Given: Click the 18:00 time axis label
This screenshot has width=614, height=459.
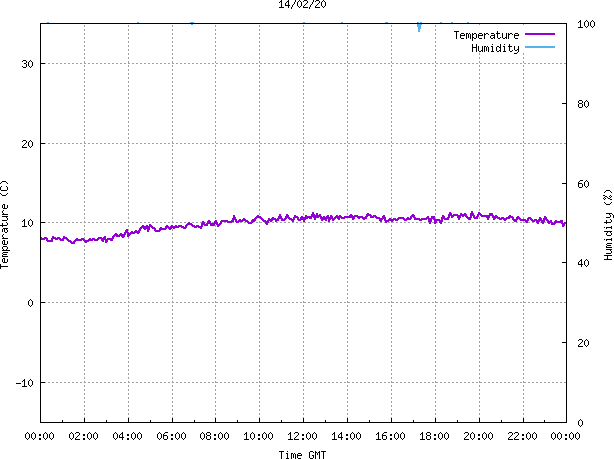Looking at the screenshot, I should pyautogui.click(x=434, y=436).
